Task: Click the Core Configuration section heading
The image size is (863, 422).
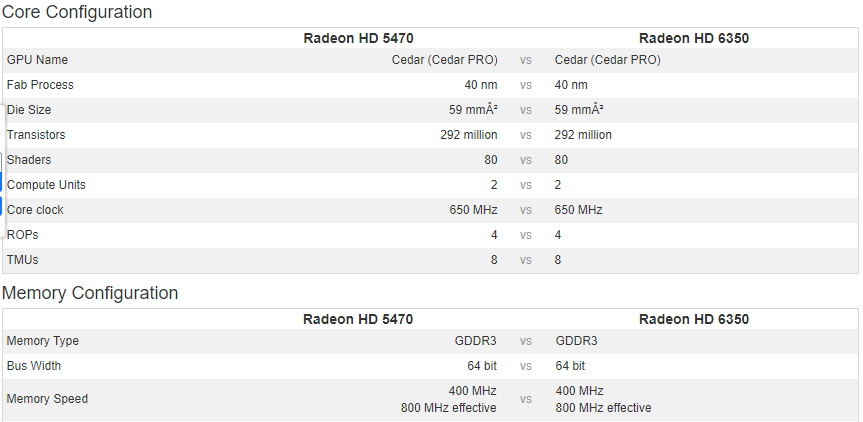Action: (77, 12)
